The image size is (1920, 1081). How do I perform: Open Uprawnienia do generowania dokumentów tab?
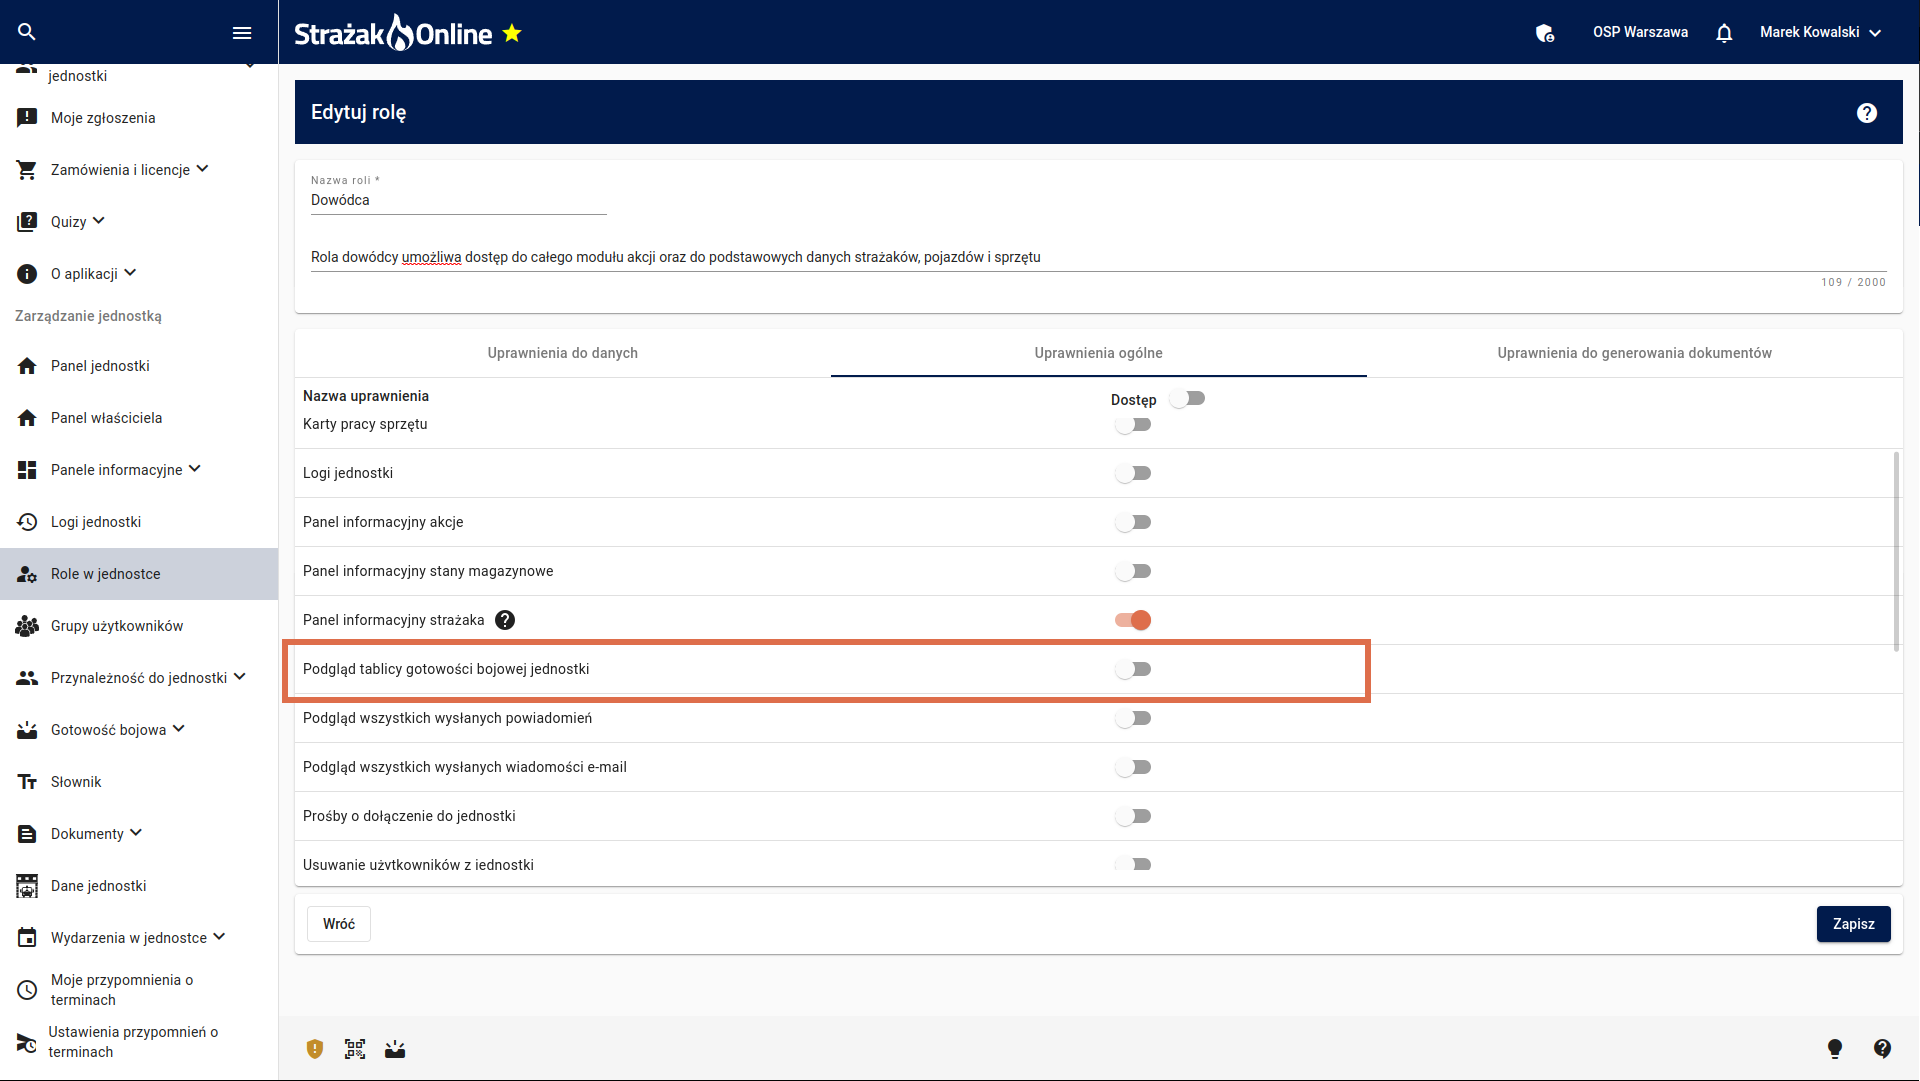1635,353
